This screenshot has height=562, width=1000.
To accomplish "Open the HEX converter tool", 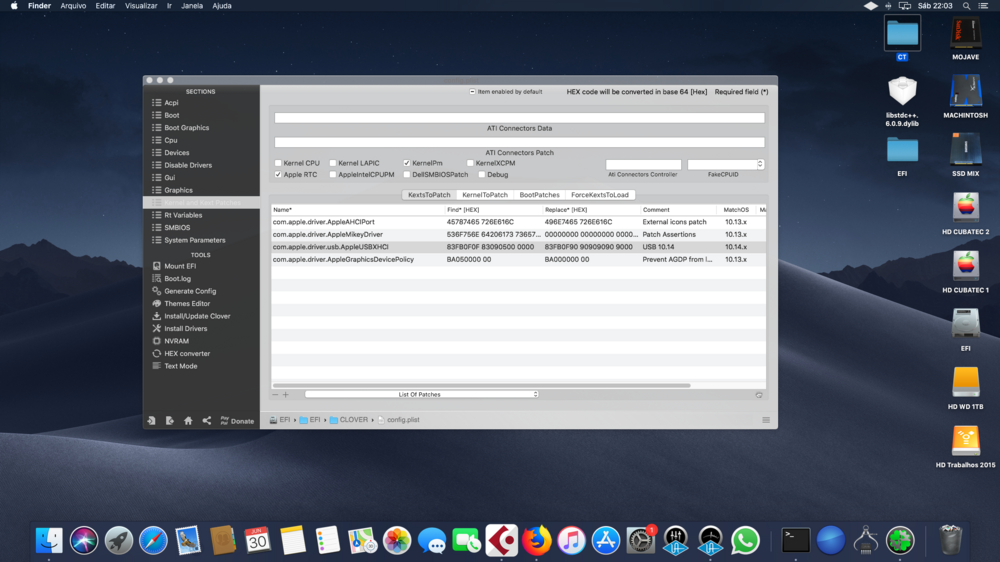I will 187,354.
